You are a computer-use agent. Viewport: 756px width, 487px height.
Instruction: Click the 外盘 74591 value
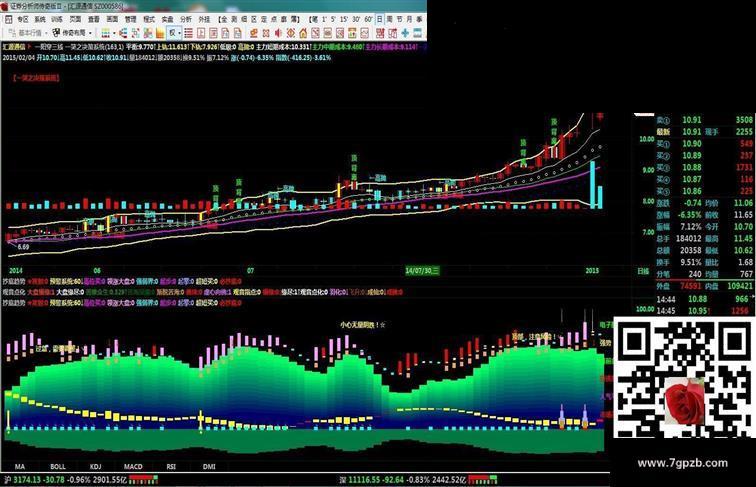point(690,286)
